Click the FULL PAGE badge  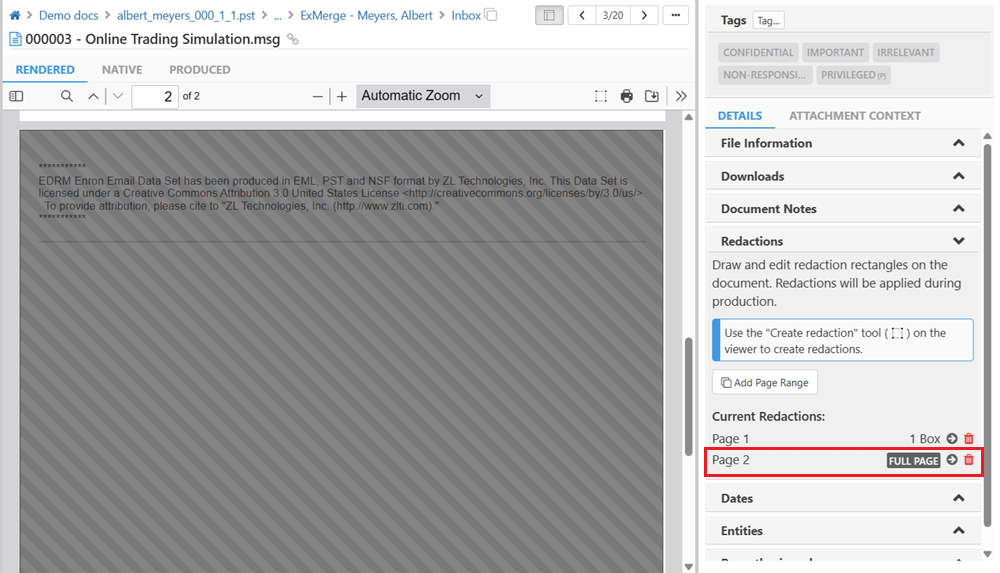point(913,461)
